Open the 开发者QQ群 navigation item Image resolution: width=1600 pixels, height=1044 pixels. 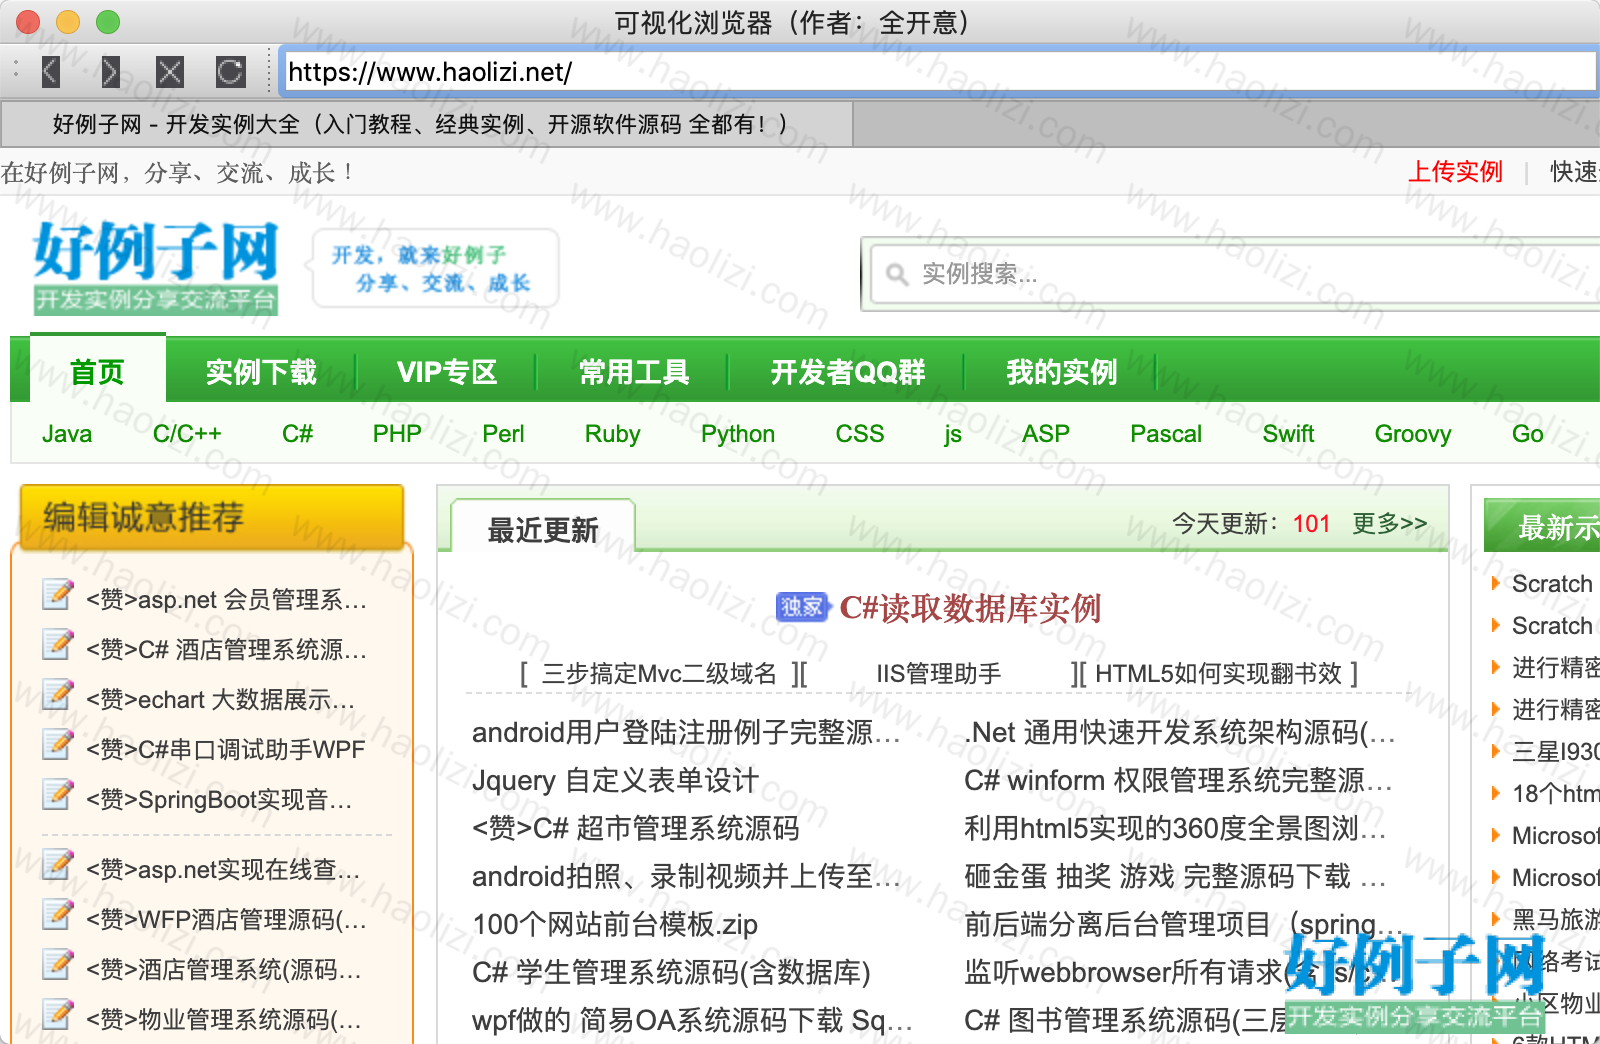pyautogui.click(x=848, y=372)
